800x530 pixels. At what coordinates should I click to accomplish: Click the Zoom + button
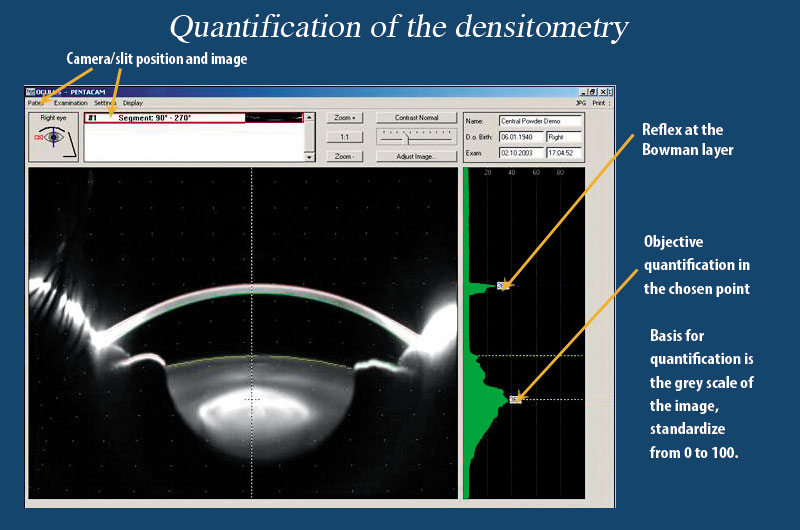(345, 118)
